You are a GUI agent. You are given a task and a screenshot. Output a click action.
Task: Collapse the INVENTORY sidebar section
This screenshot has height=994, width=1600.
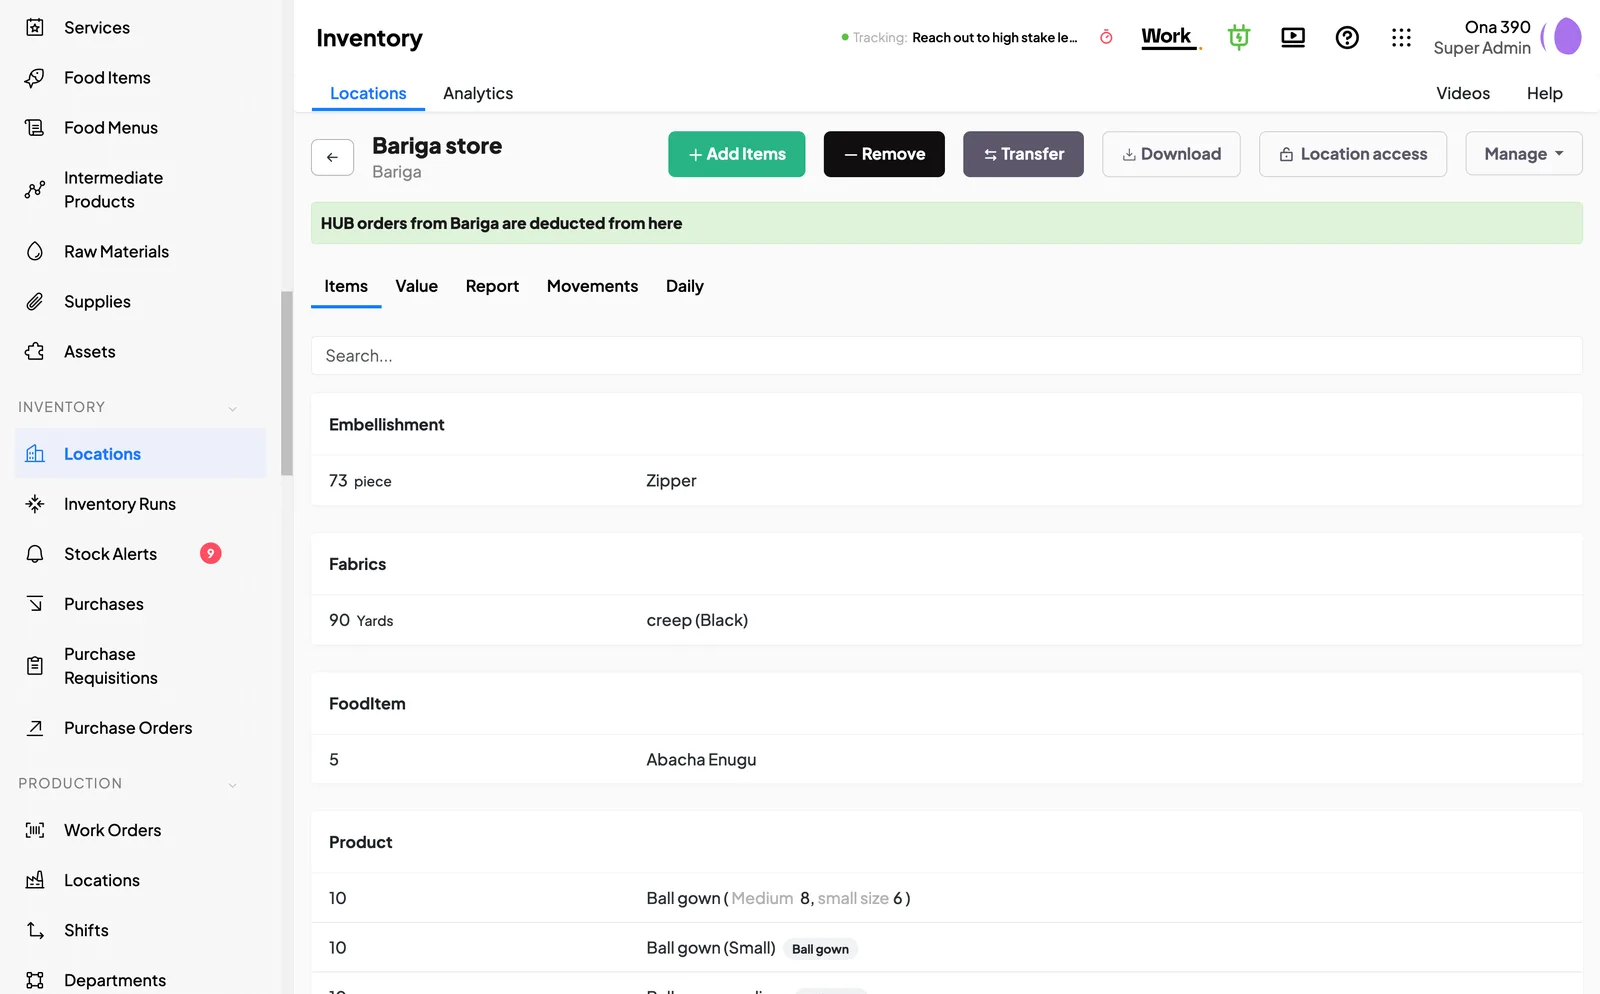232,408
